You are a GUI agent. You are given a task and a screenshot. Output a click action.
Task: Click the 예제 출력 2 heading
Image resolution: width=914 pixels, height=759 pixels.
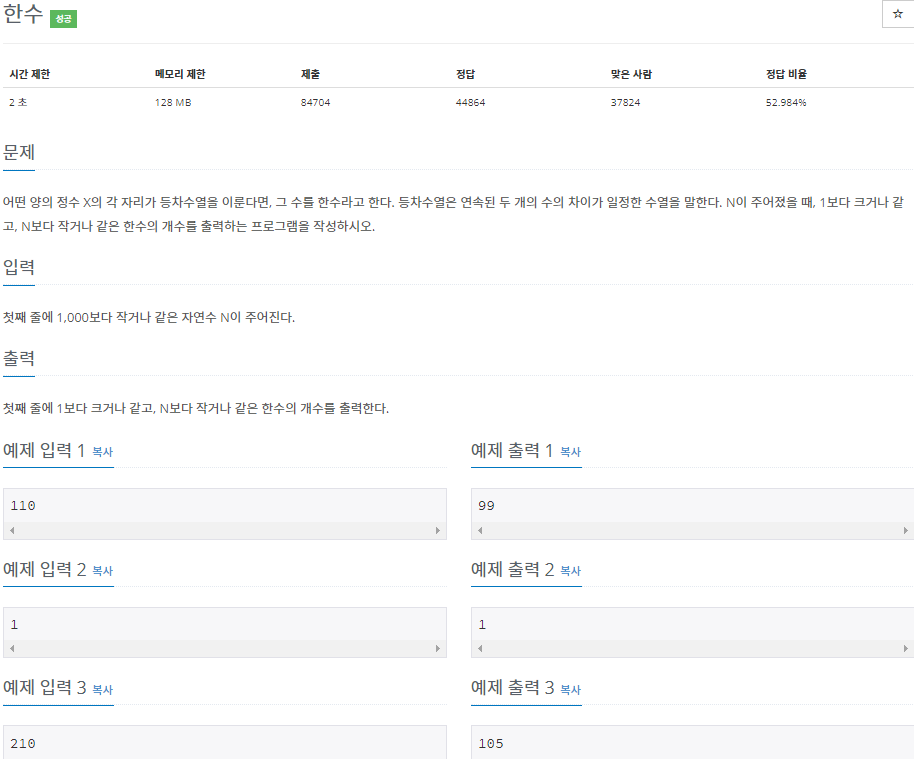513,570
